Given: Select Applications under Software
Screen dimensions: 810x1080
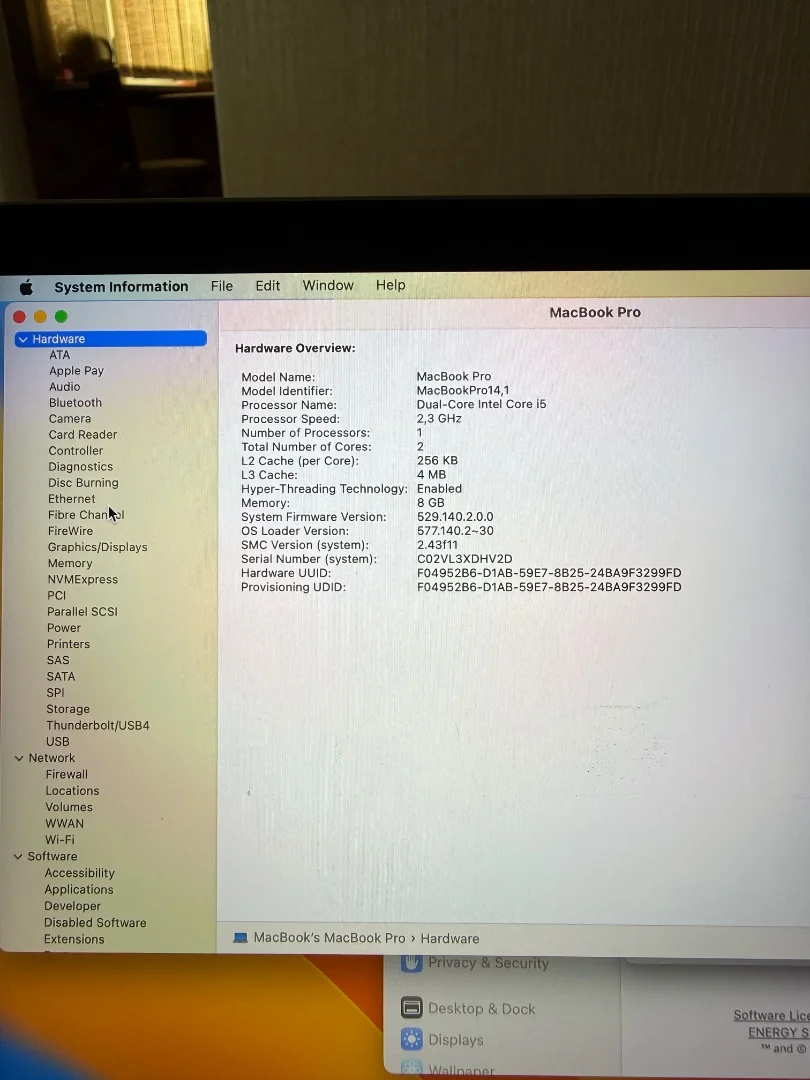Looking at the screenshot, I should pyautogui.click(x=79, y=889).
